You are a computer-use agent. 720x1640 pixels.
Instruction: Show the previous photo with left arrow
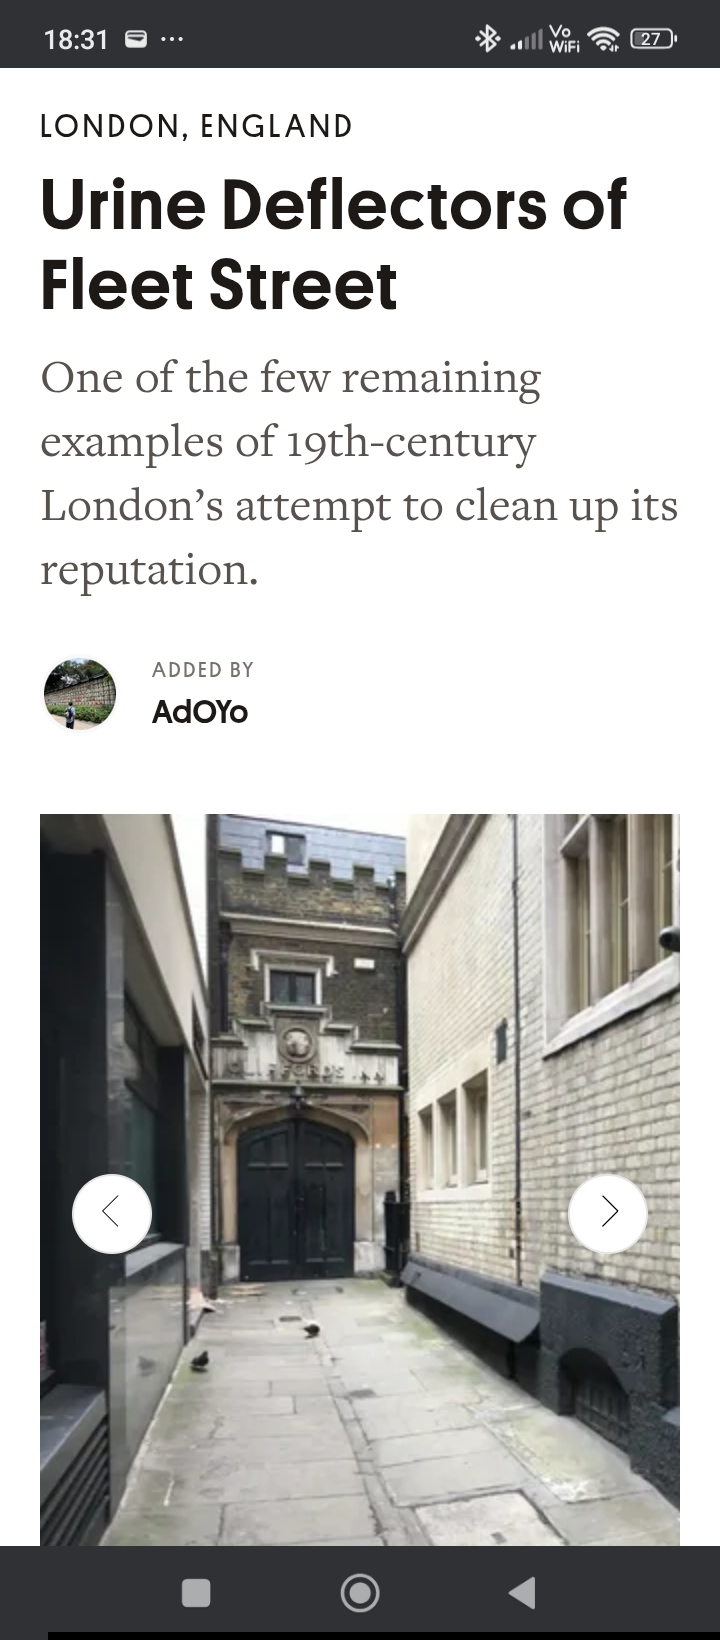(112, 1213)
